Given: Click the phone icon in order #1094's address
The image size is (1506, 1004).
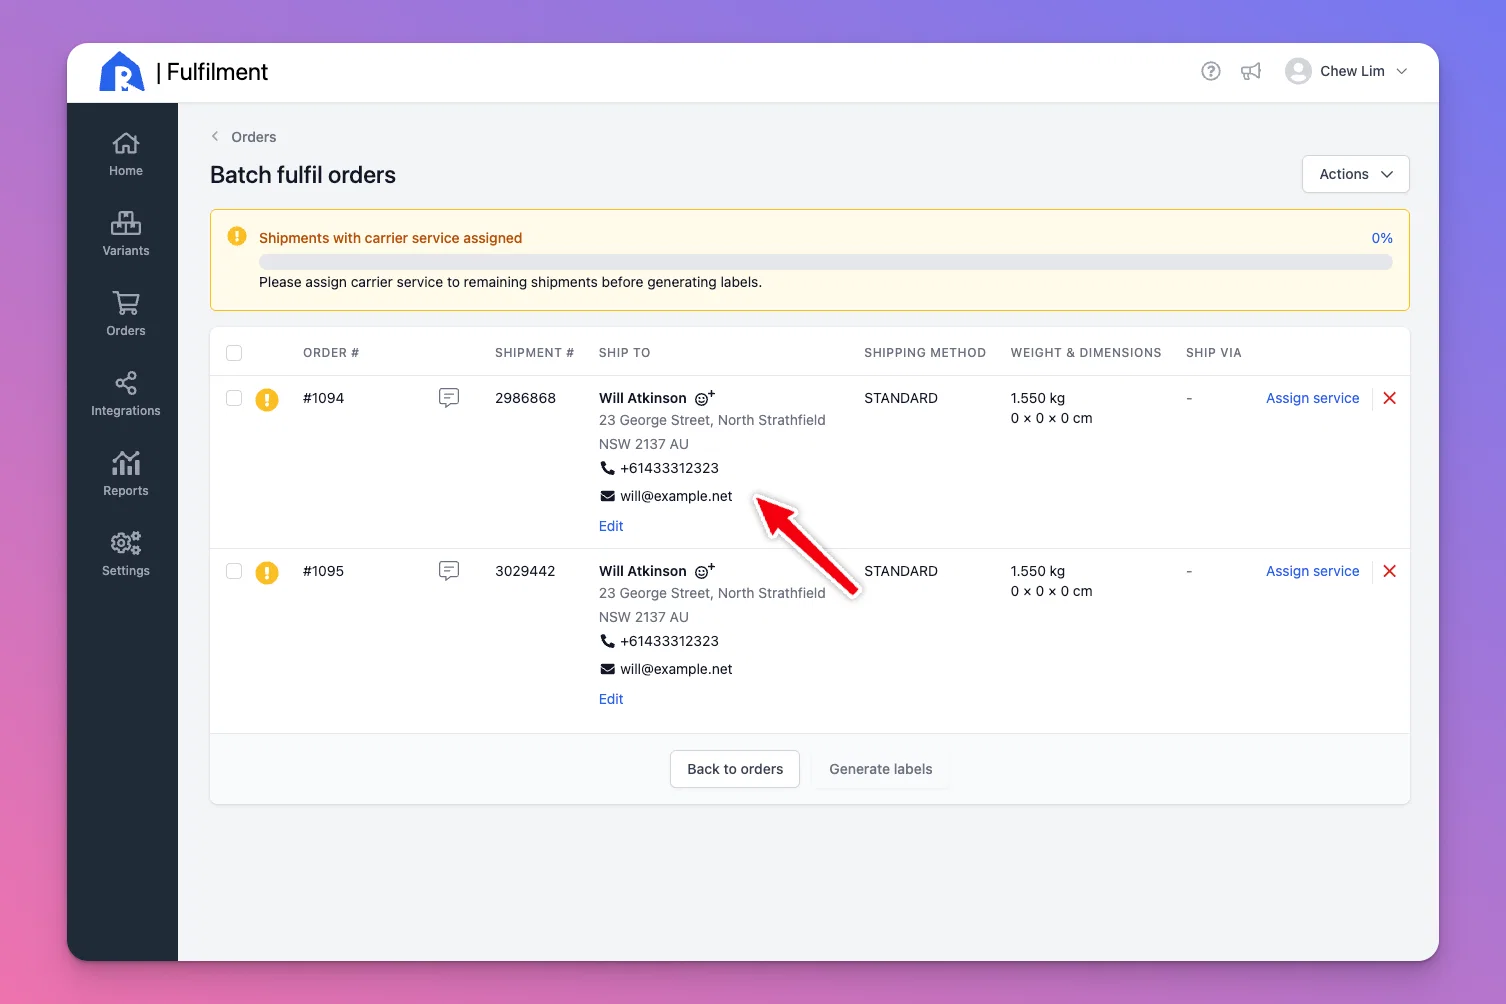Looking at the screenshot, I should tap(607, 468).
